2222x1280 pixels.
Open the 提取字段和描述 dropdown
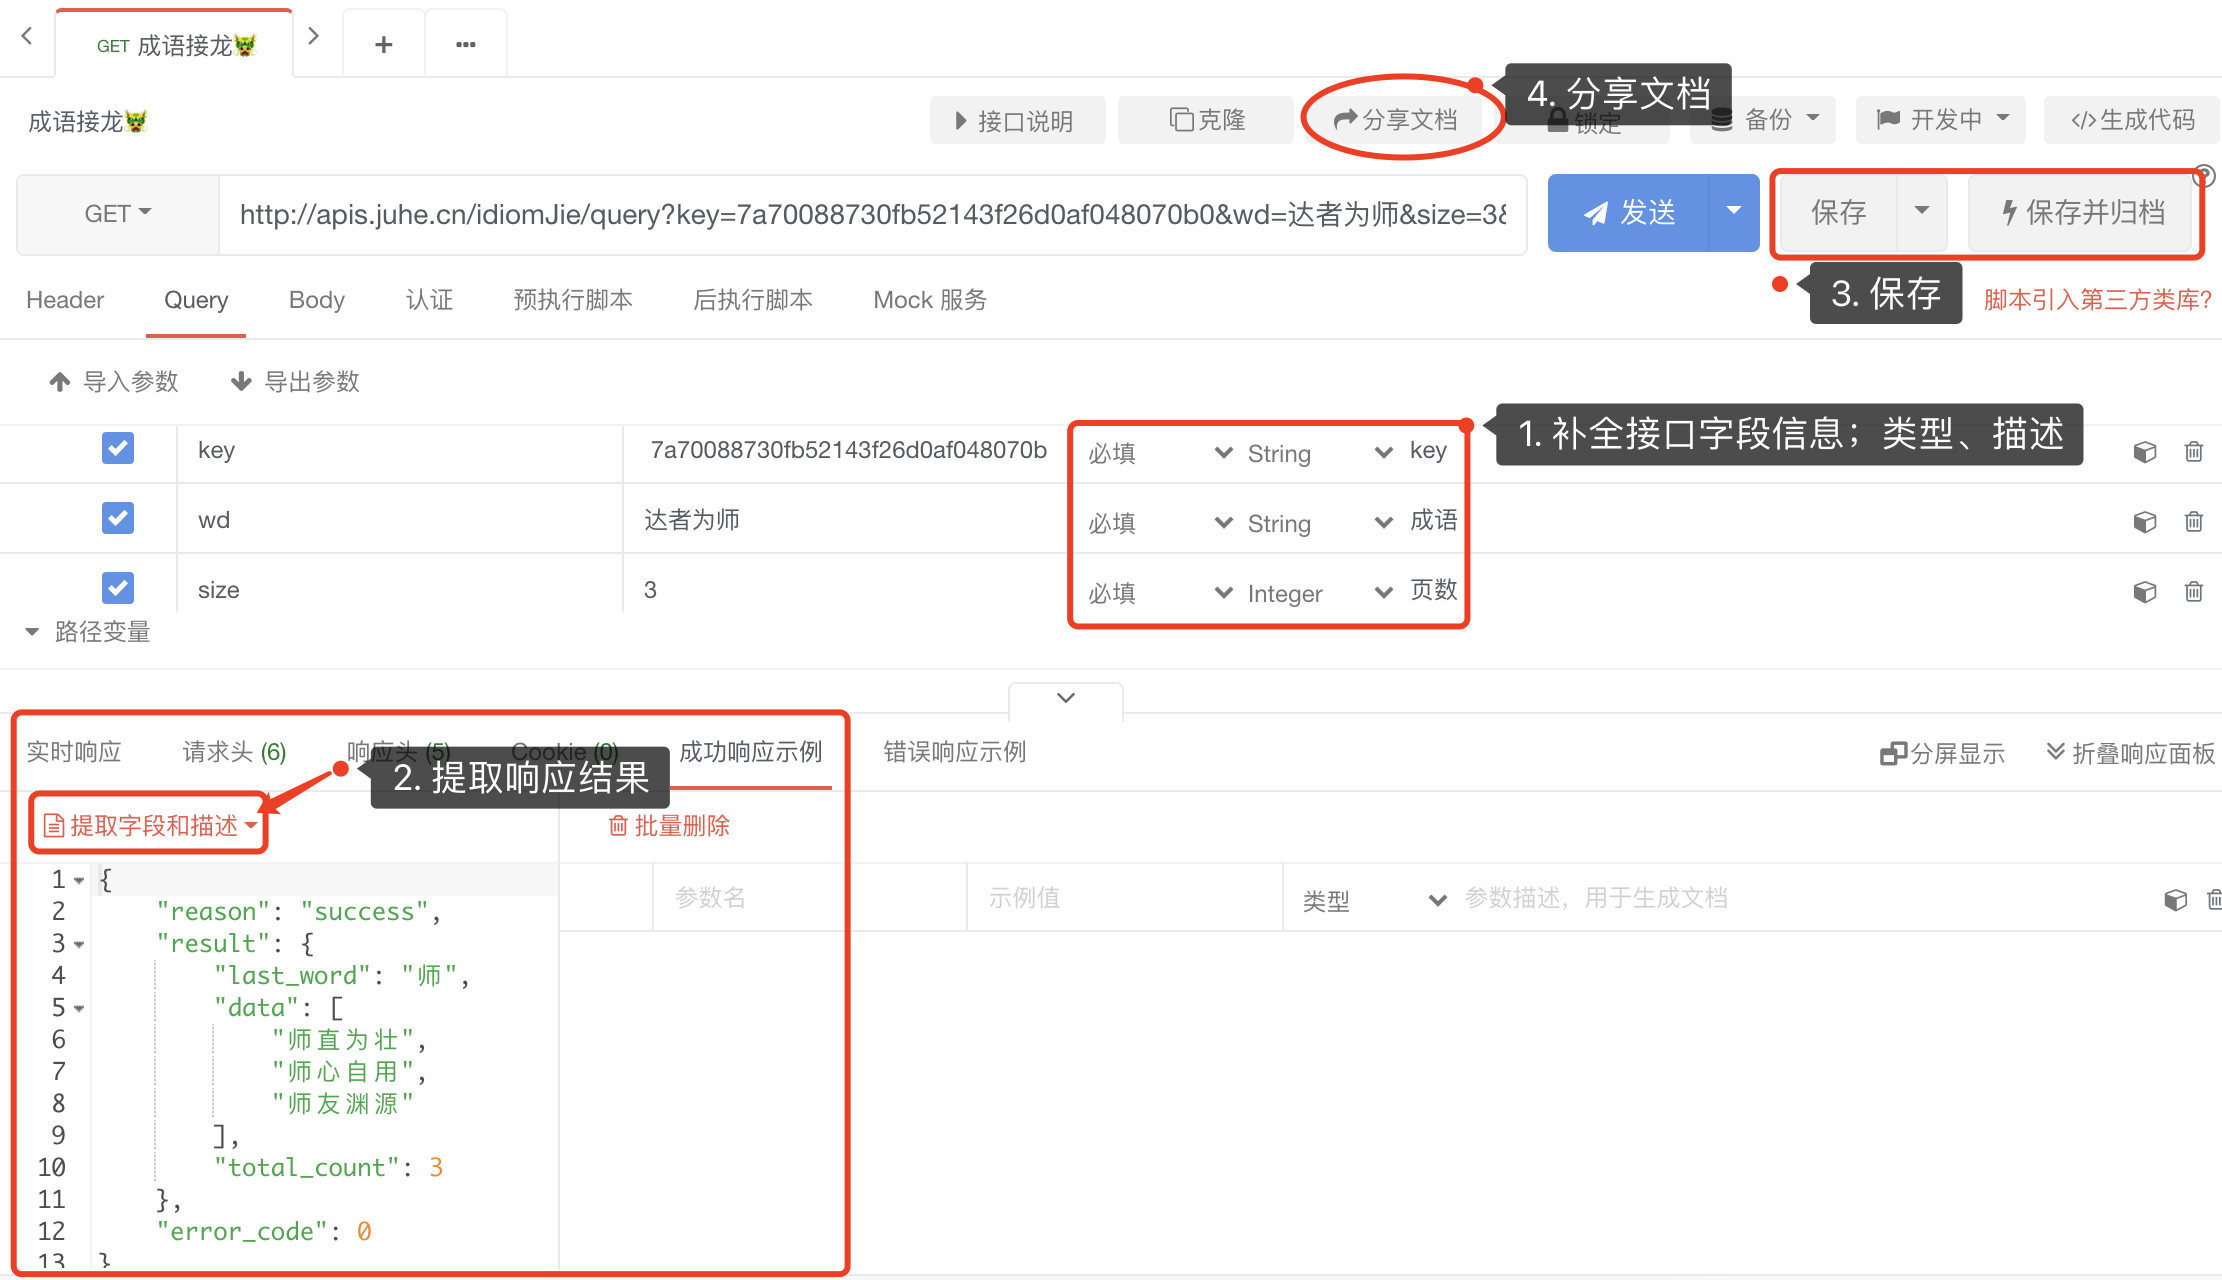[148, 825]
